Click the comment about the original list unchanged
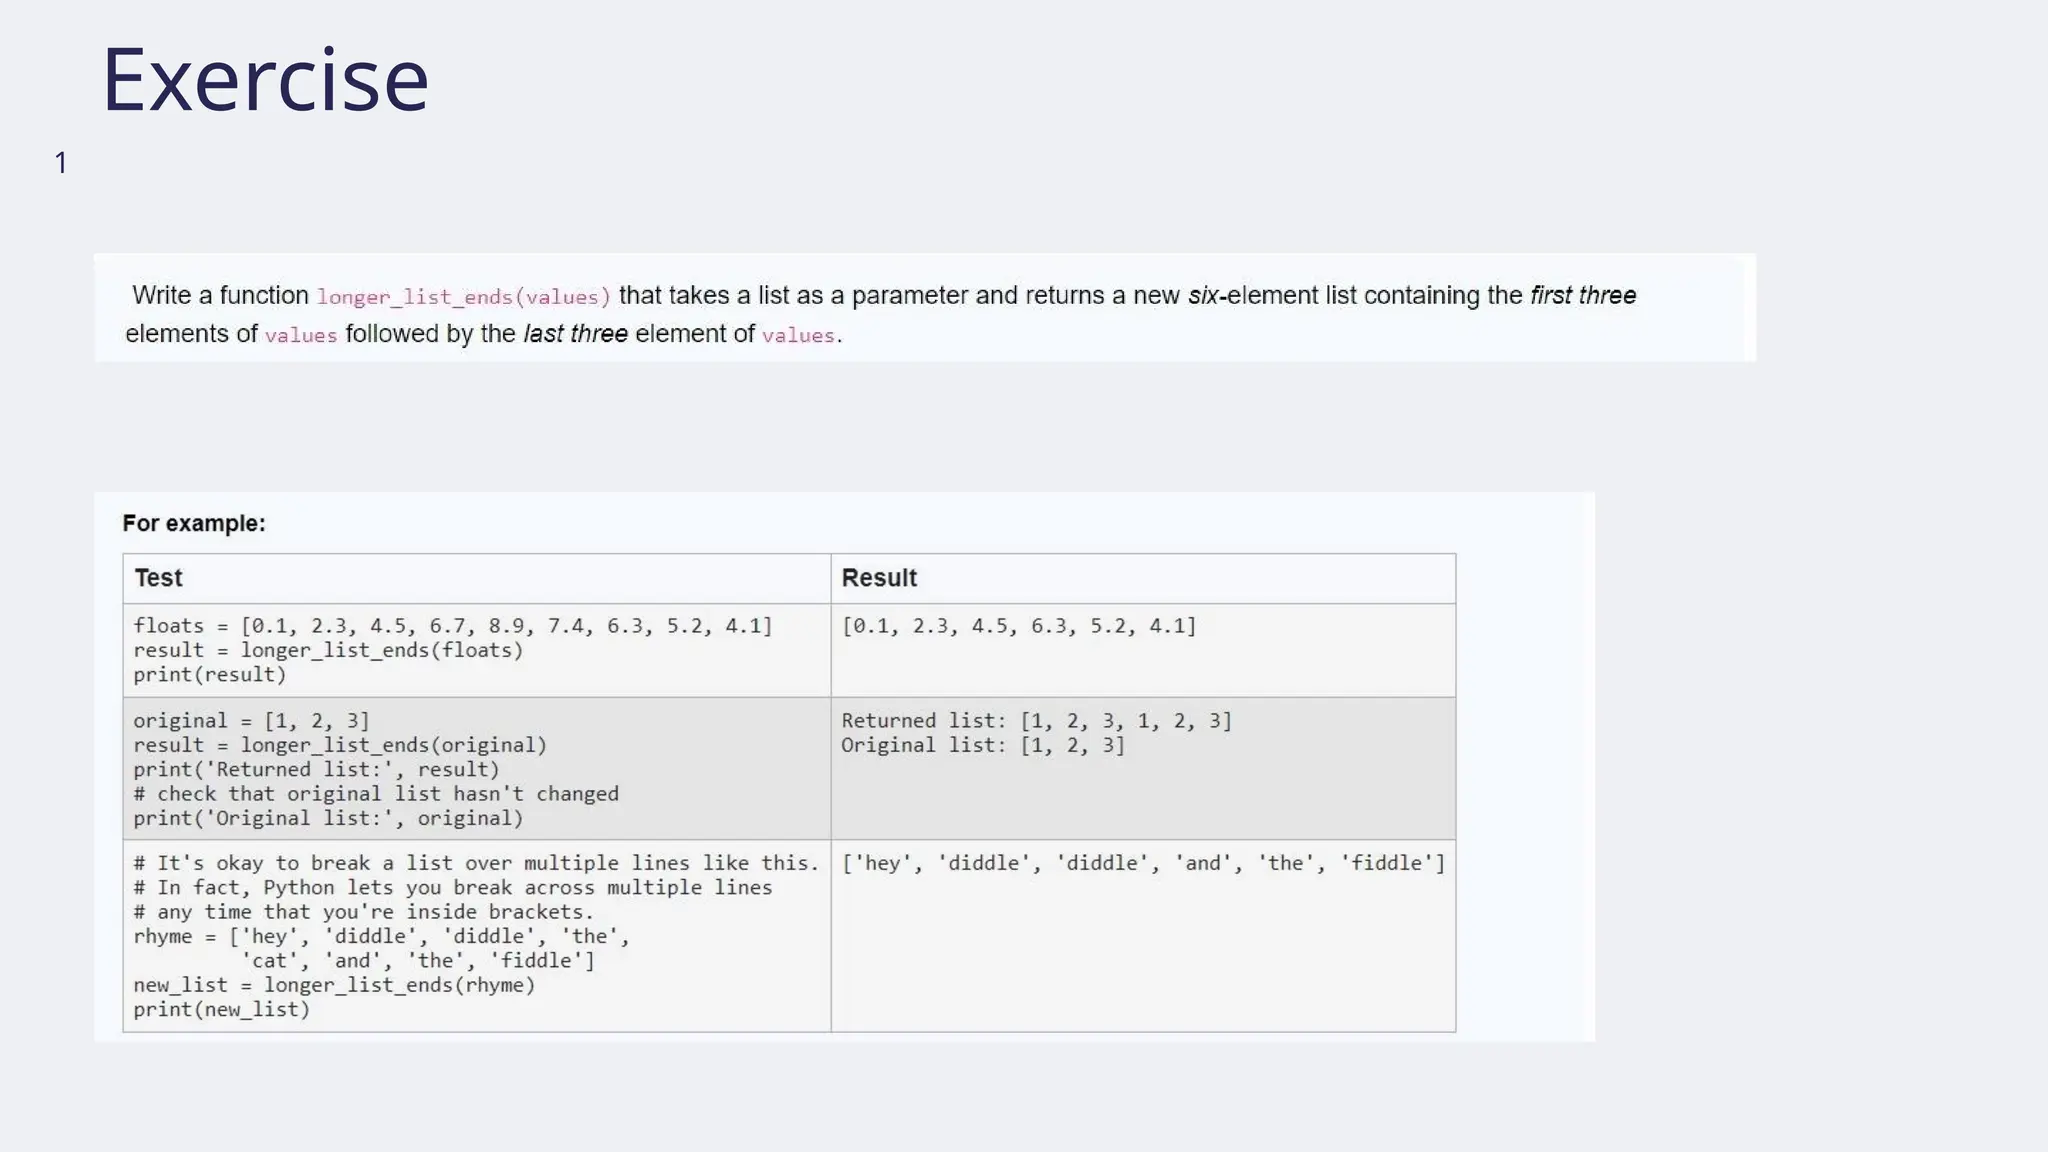The width and height of the screenshot is (2048, 1152). click(375, 794)
